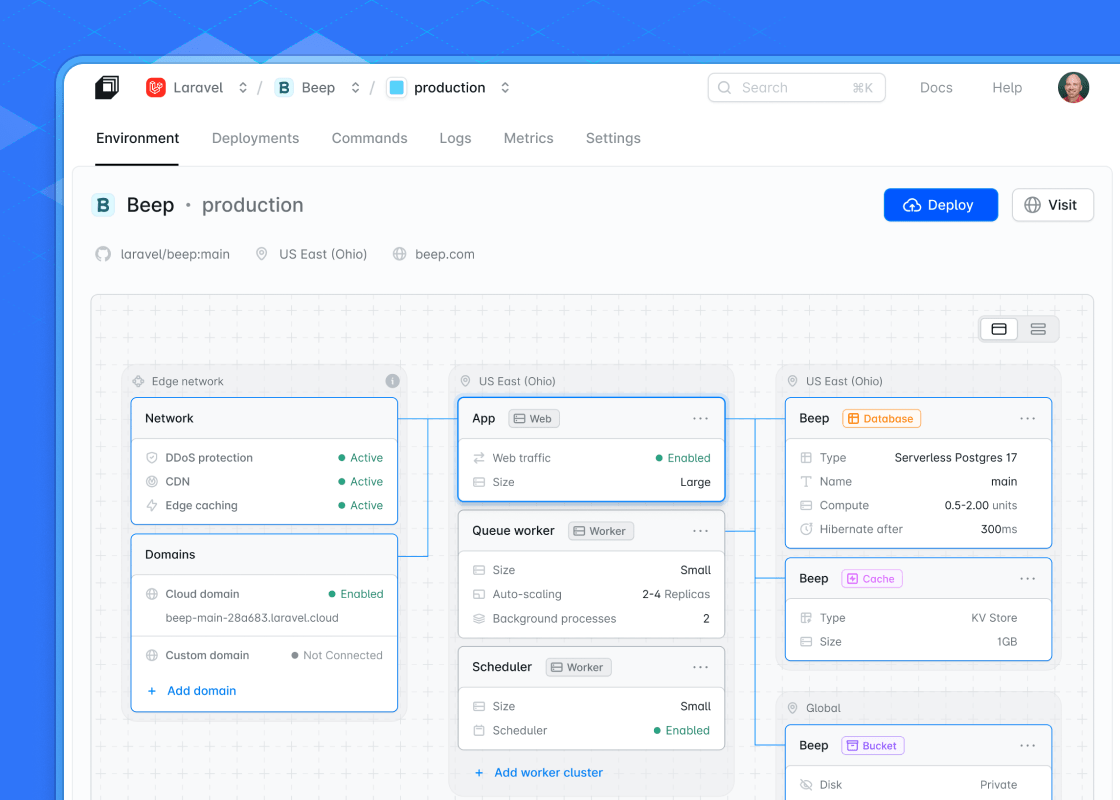Open the info icon on Edge network
This screenshot has height=800, width=1120.
pyautogui.click(x=392, y=381)
